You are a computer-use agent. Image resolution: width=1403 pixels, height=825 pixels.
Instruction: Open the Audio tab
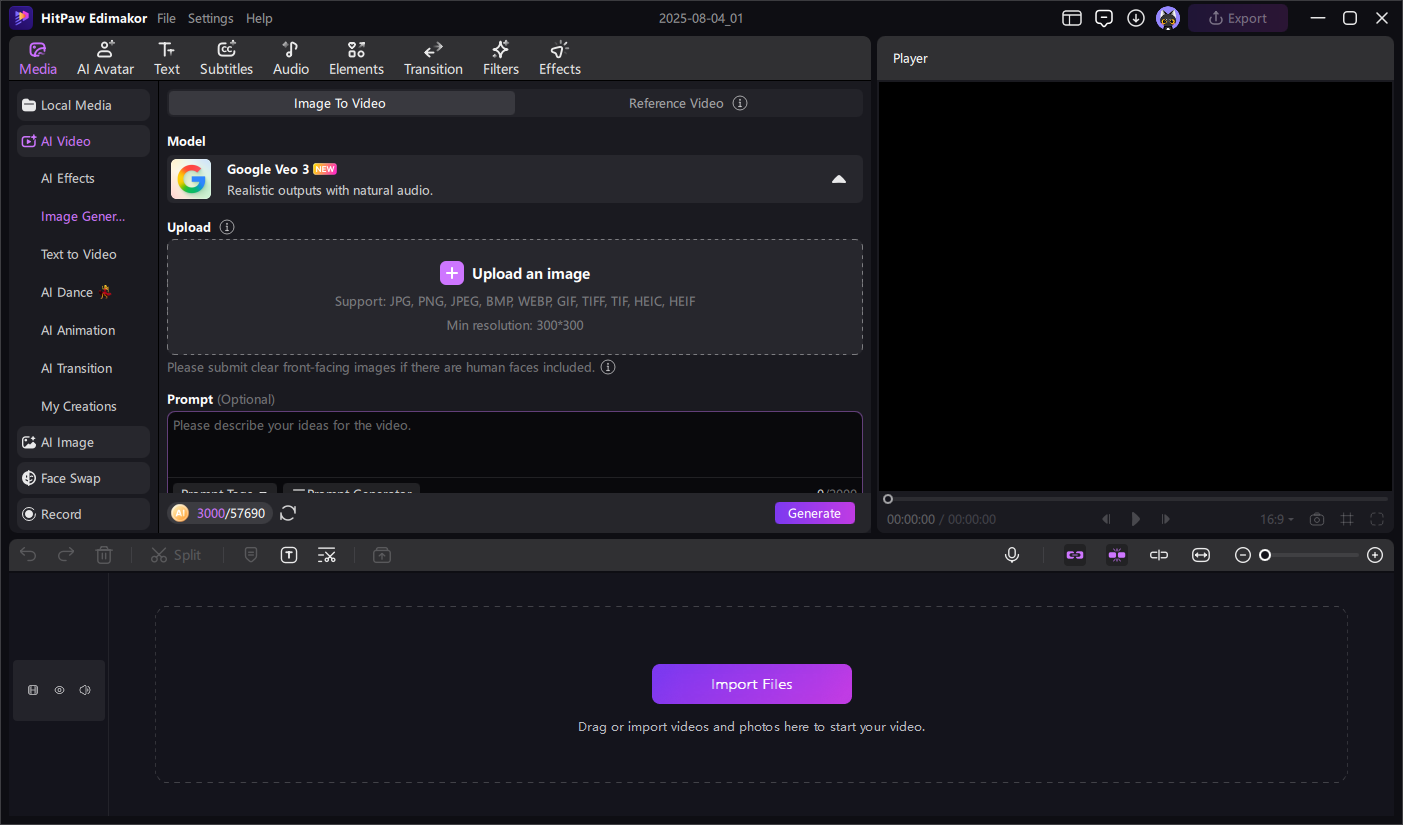[291, 59]
